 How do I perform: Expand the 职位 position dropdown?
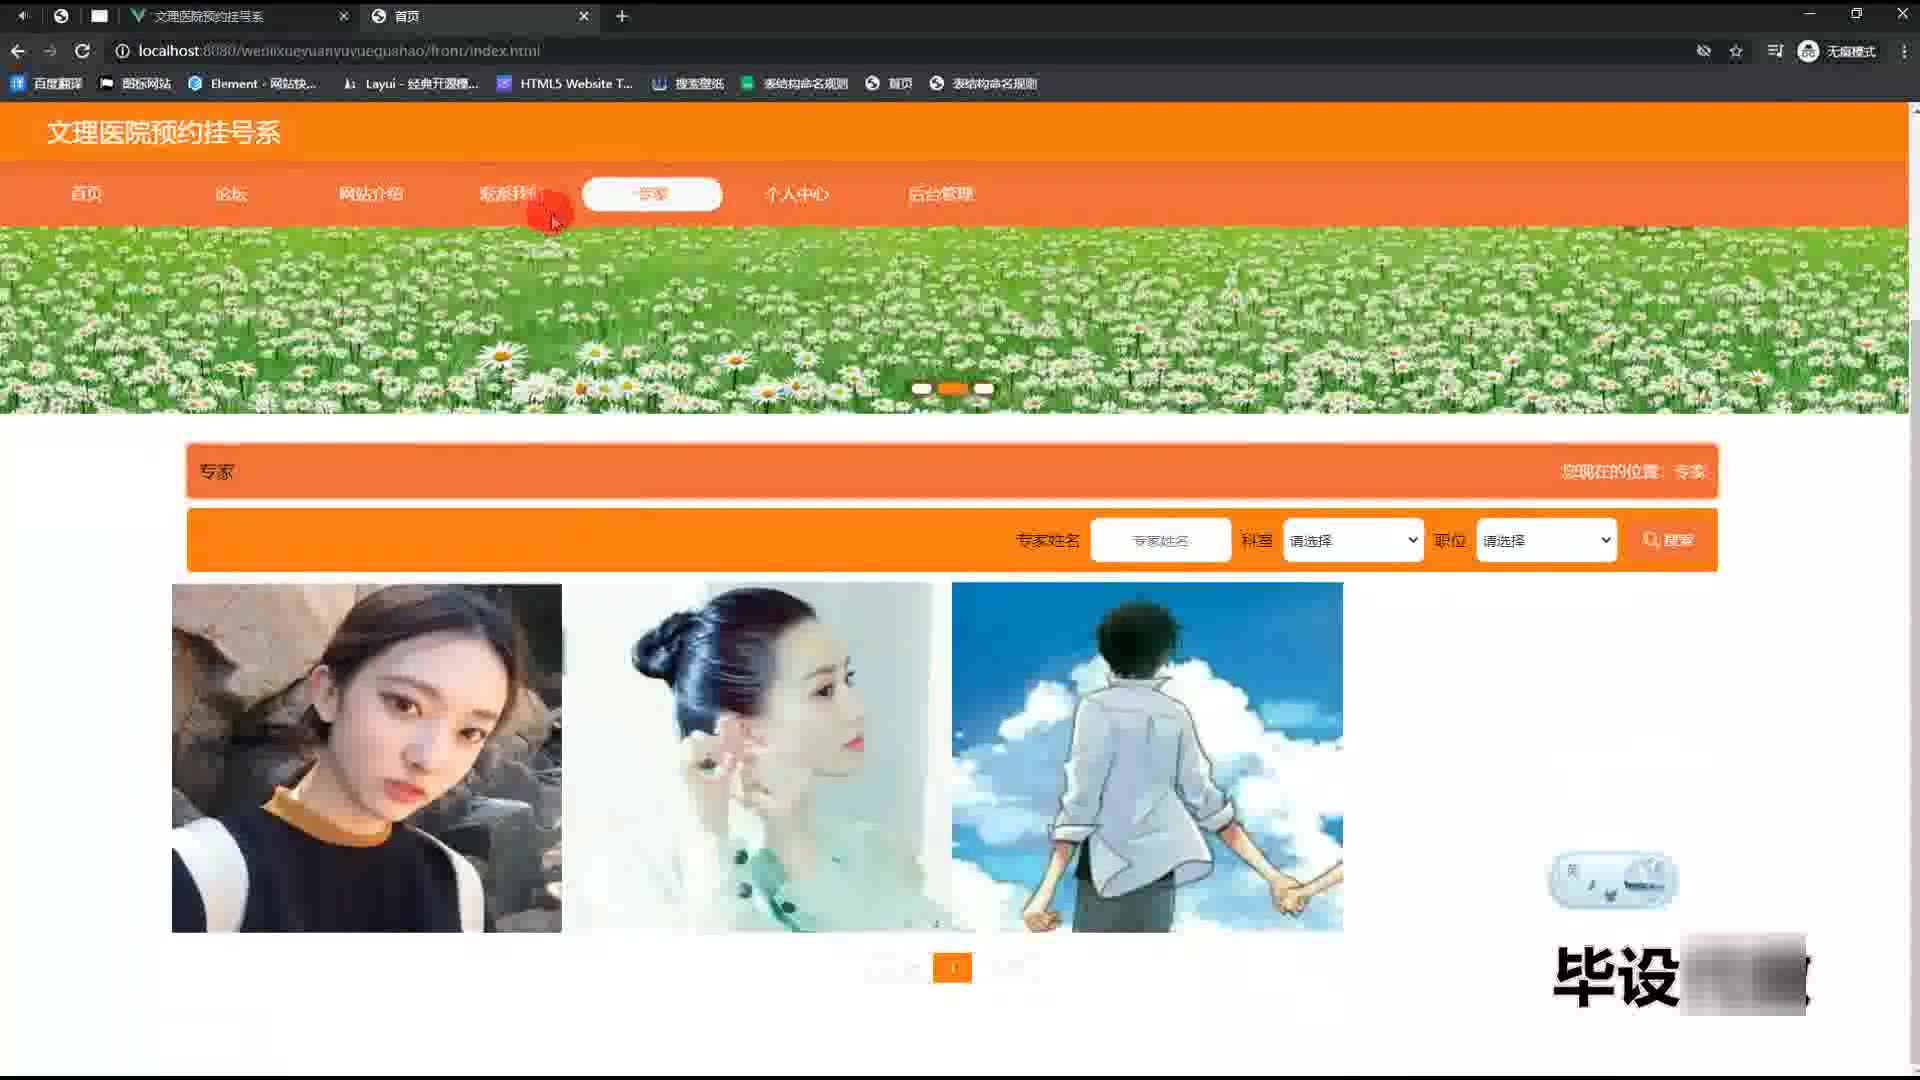(x=1546, y=540)
